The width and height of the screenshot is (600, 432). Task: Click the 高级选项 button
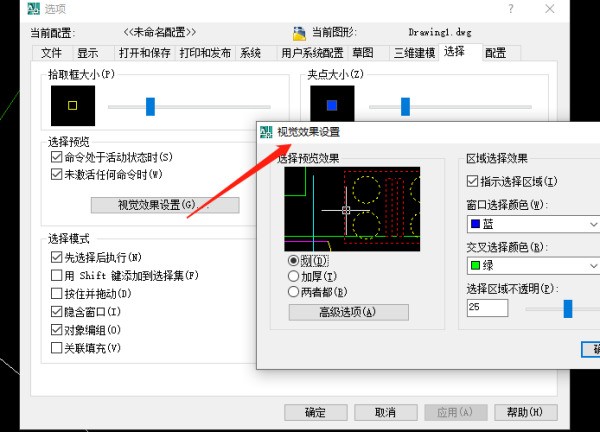348,312
